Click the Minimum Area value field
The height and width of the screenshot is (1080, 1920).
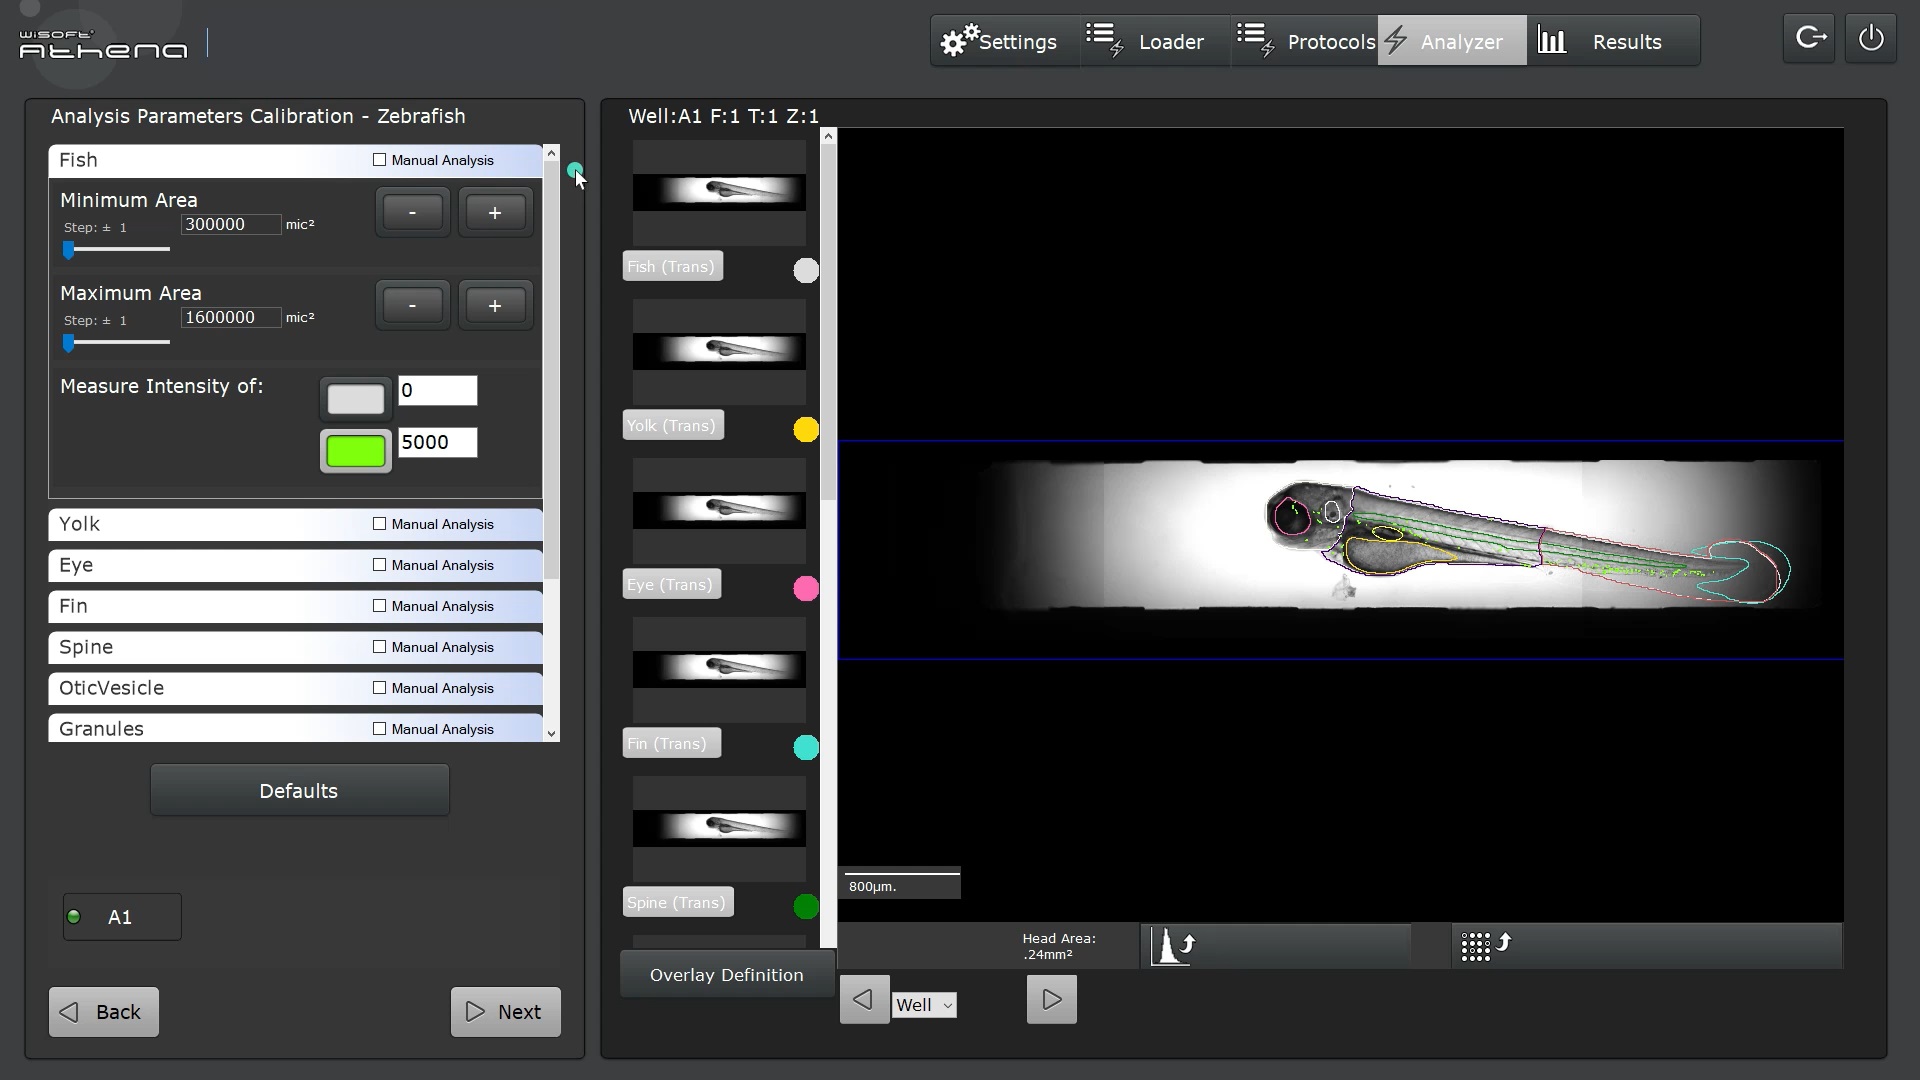click(230, 225)
